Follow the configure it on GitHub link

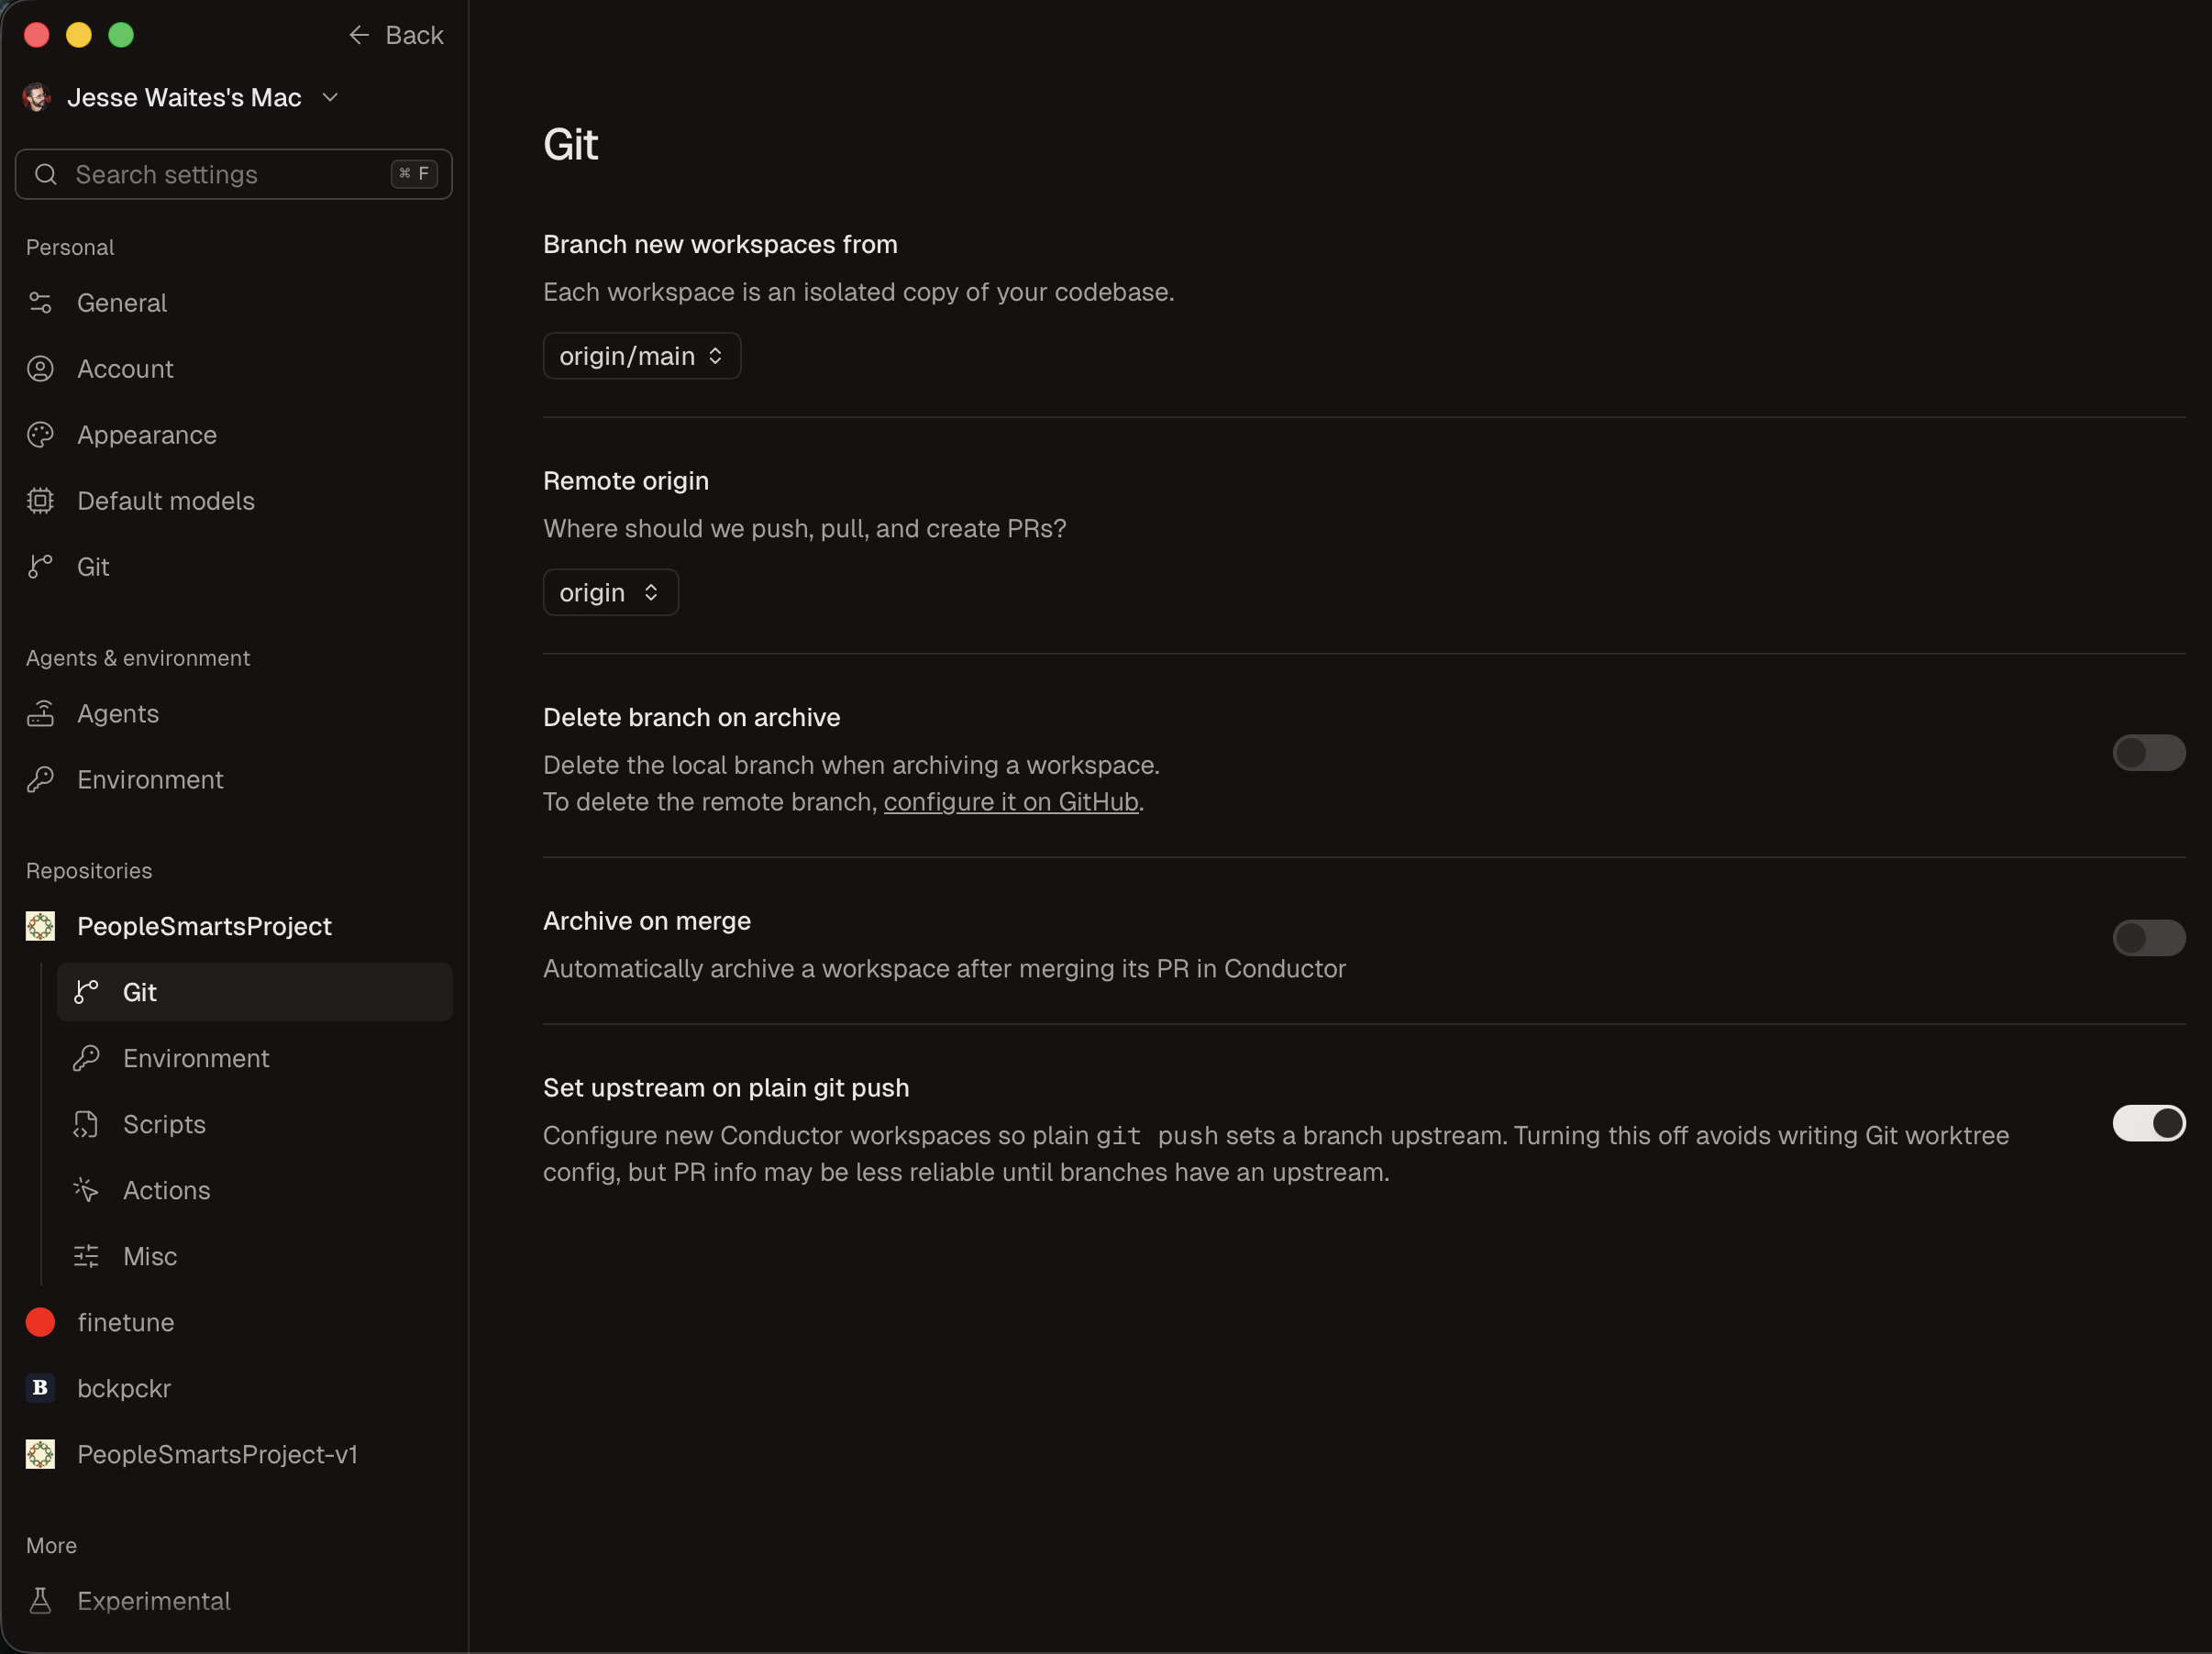1011,802
